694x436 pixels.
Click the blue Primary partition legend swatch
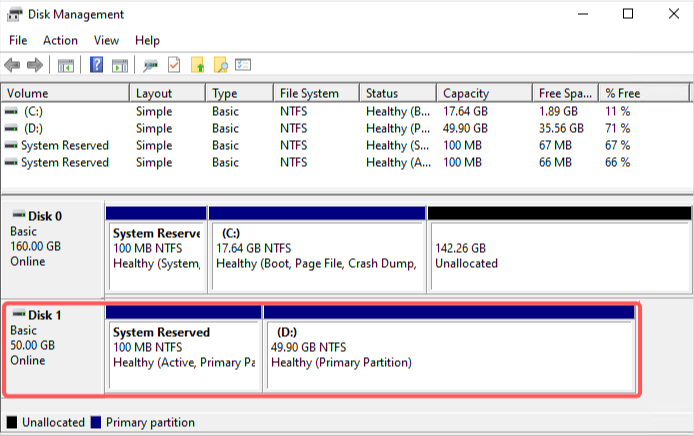pos(96,422)
